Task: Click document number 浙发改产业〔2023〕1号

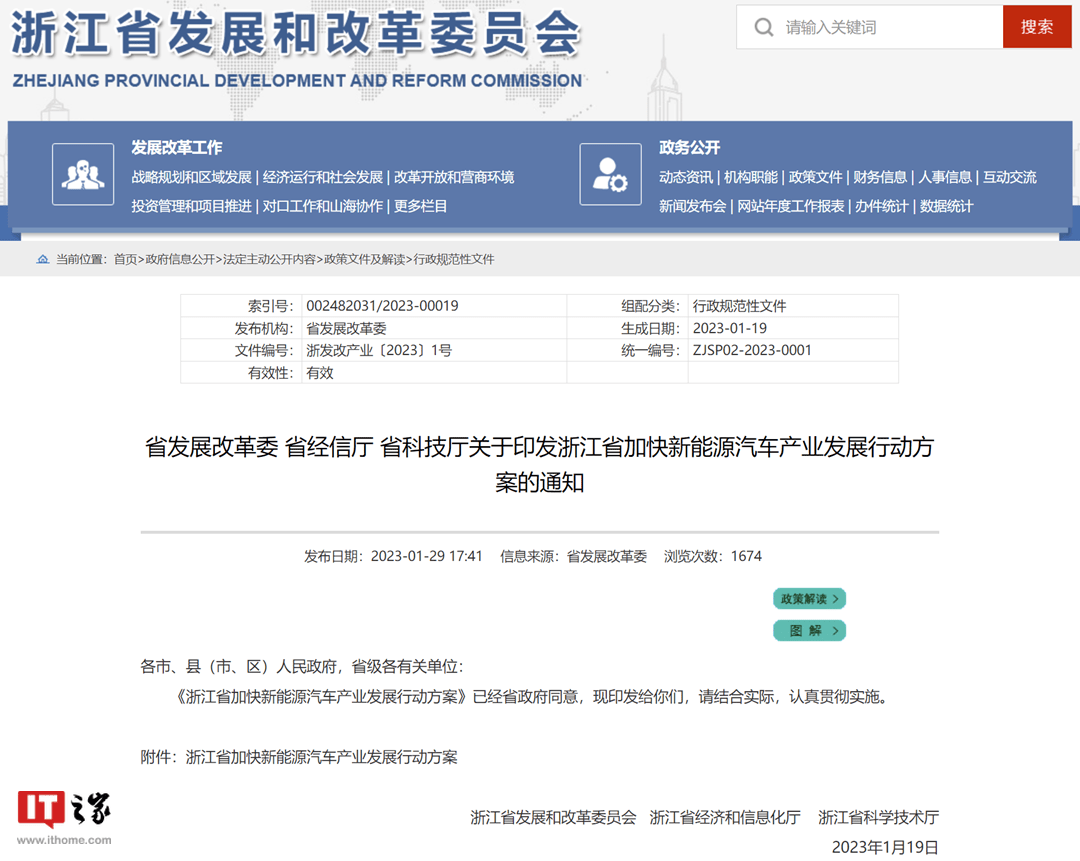Action: 379,351
